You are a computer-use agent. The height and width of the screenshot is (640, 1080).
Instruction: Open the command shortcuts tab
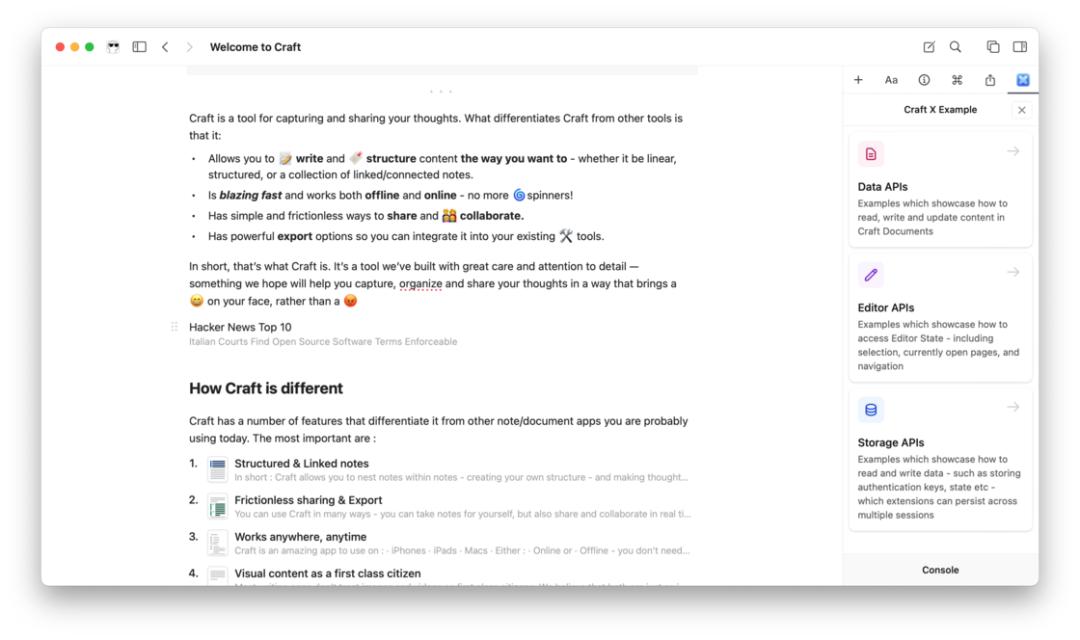click(x=957, y=80)
